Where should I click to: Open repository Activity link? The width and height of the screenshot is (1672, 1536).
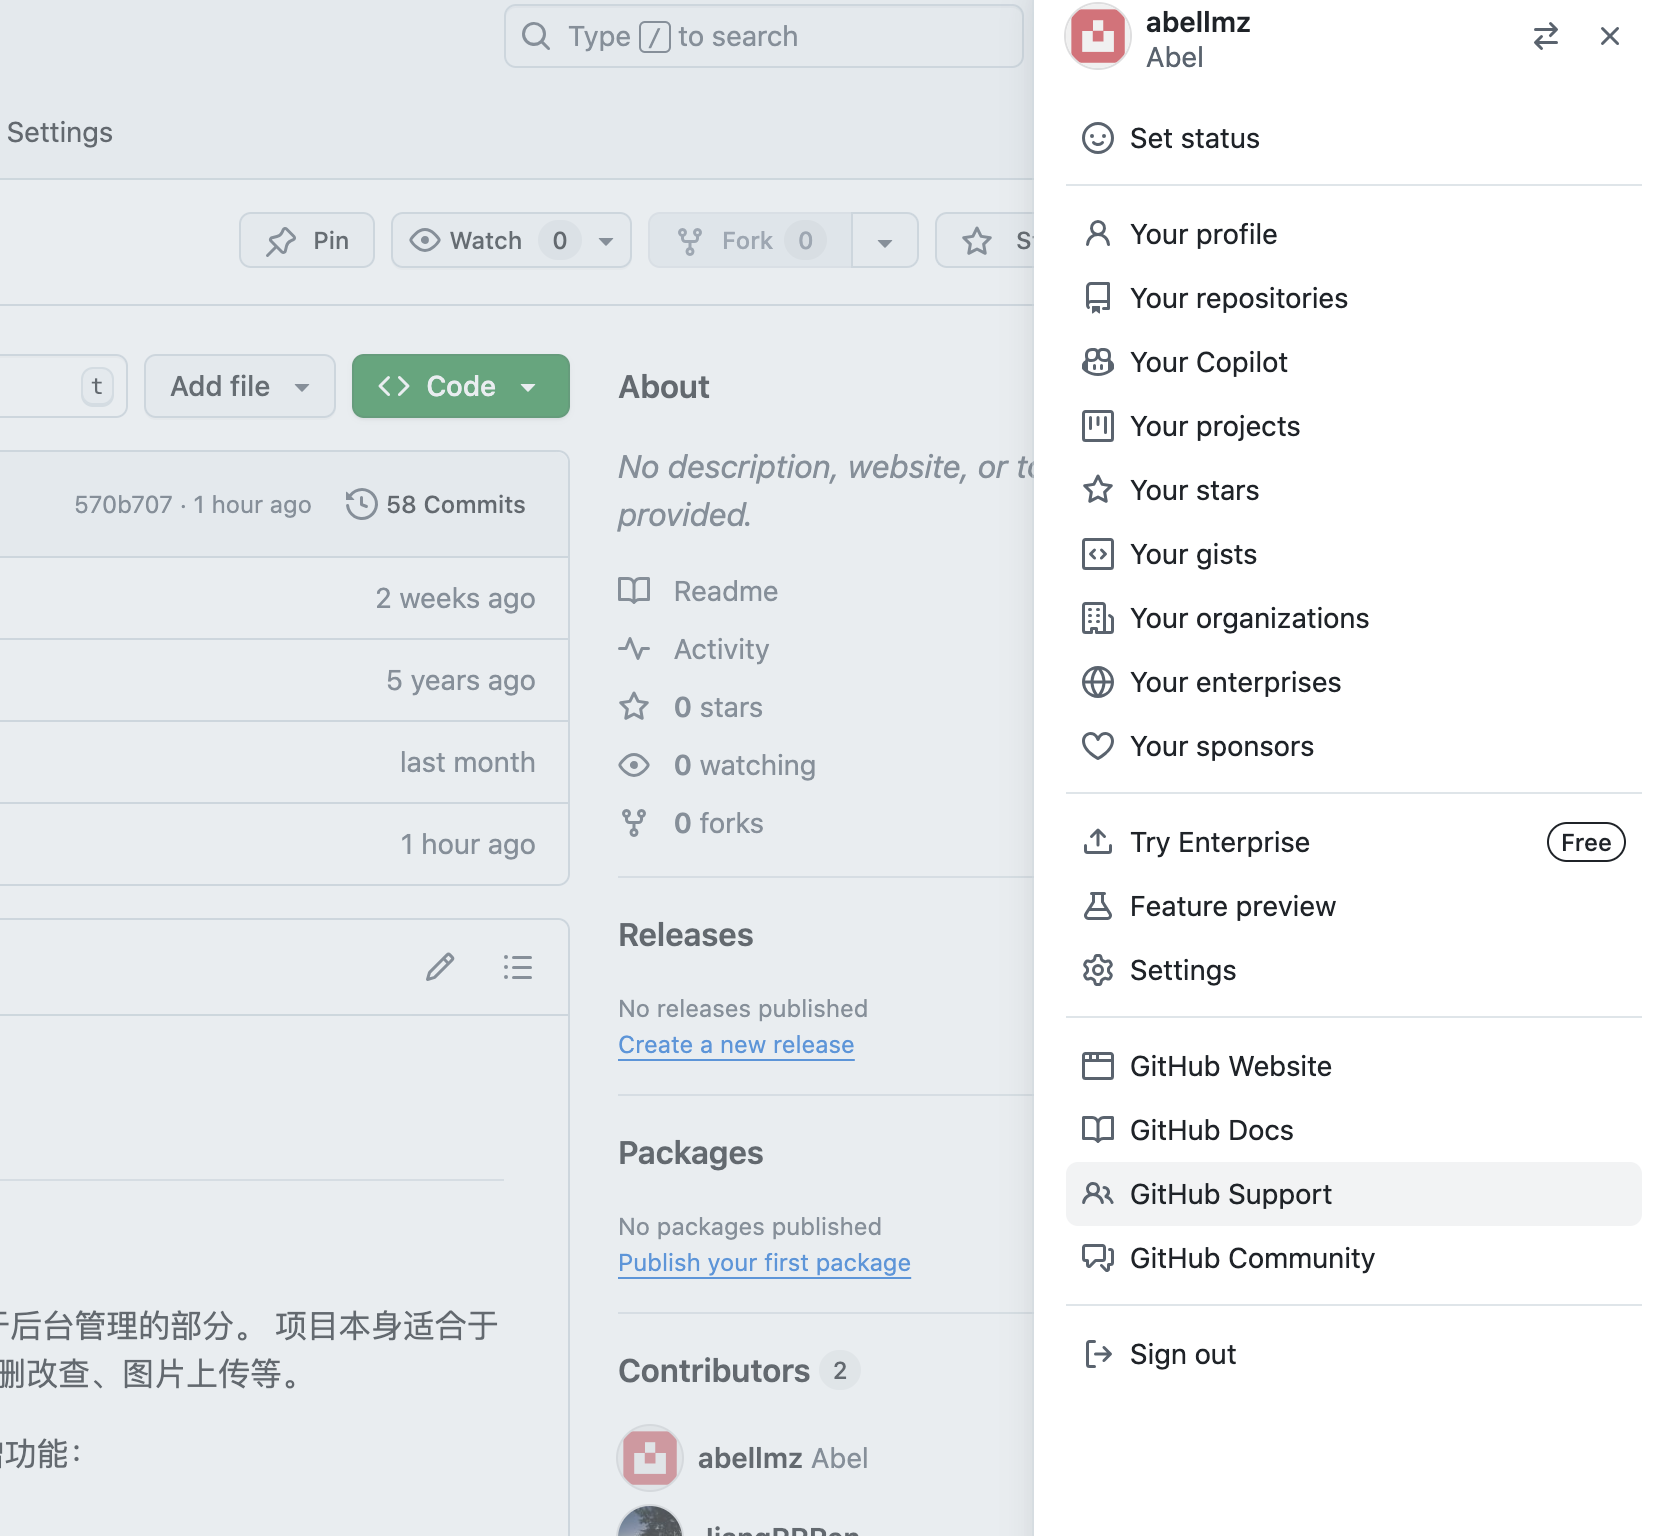pos(694,649)
